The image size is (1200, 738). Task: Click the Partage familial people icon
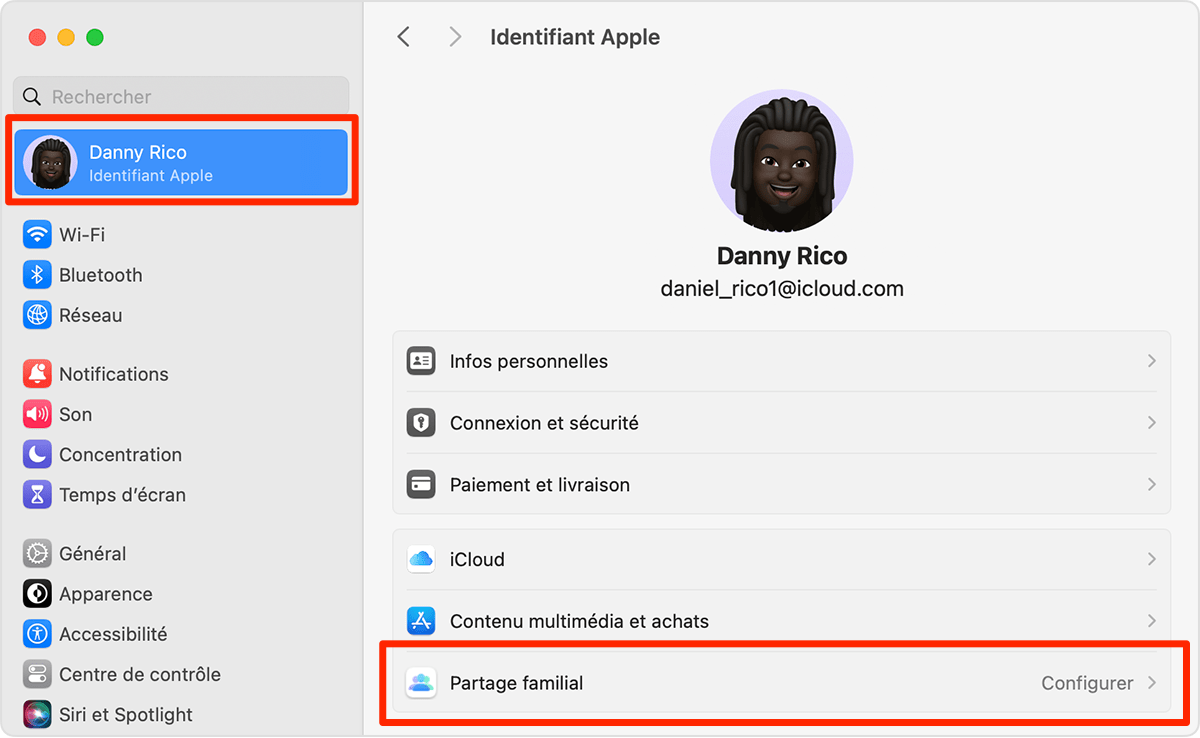point(421,683)
